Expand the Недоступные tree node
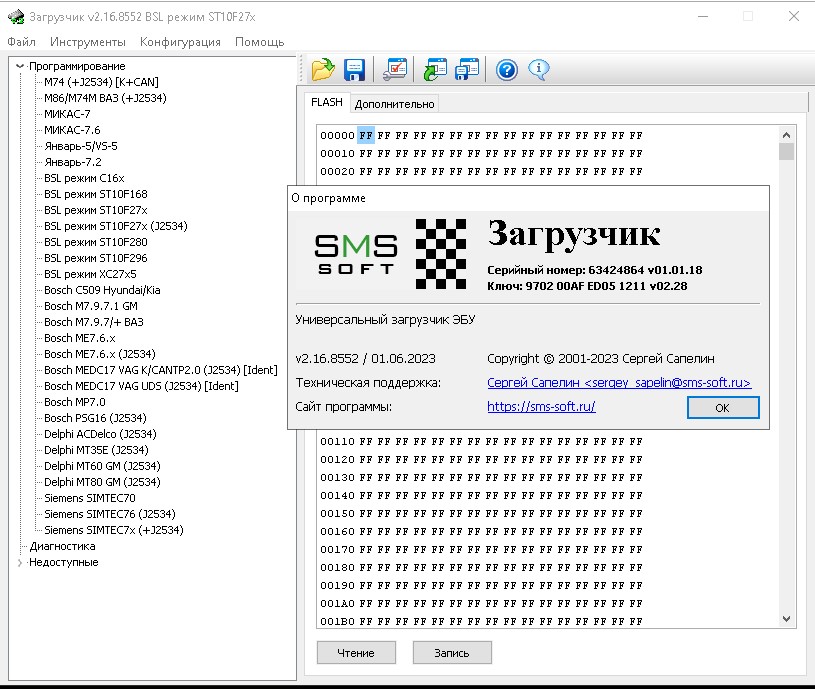The width and height of the screenshot is (815, 689). [20, 562]
